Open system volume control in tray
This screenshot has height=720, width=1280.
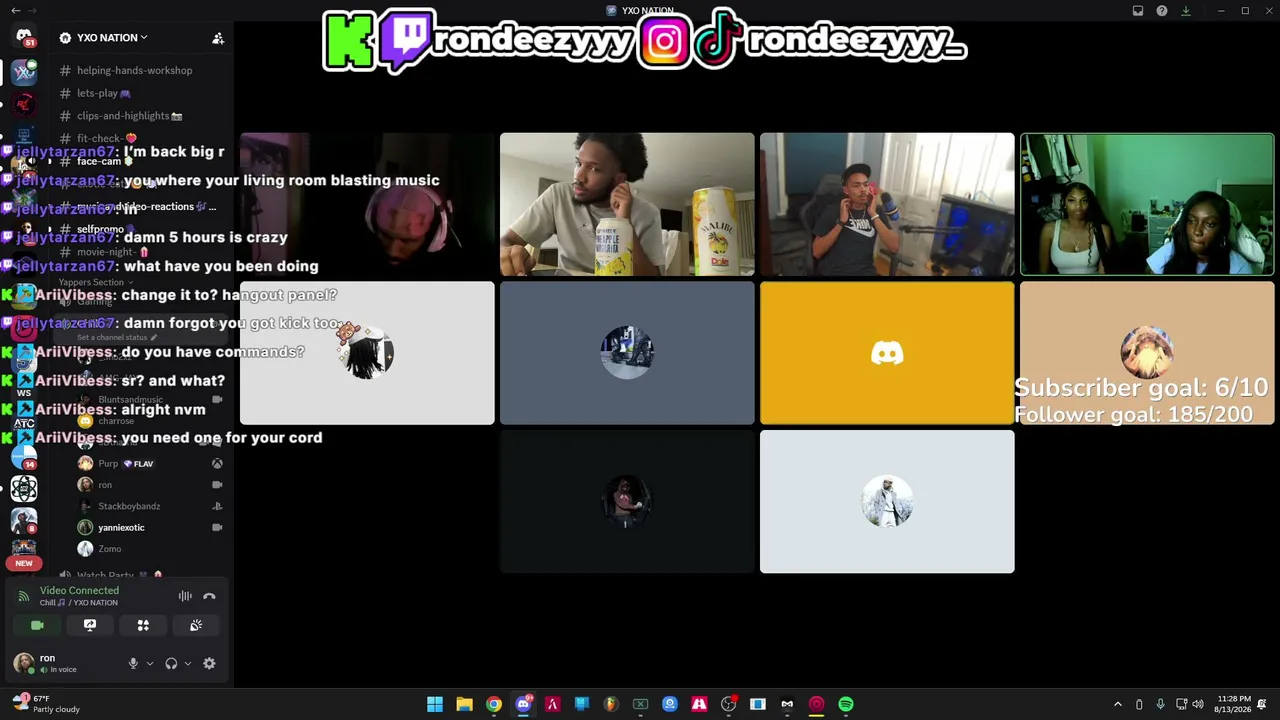point(1198,704)
